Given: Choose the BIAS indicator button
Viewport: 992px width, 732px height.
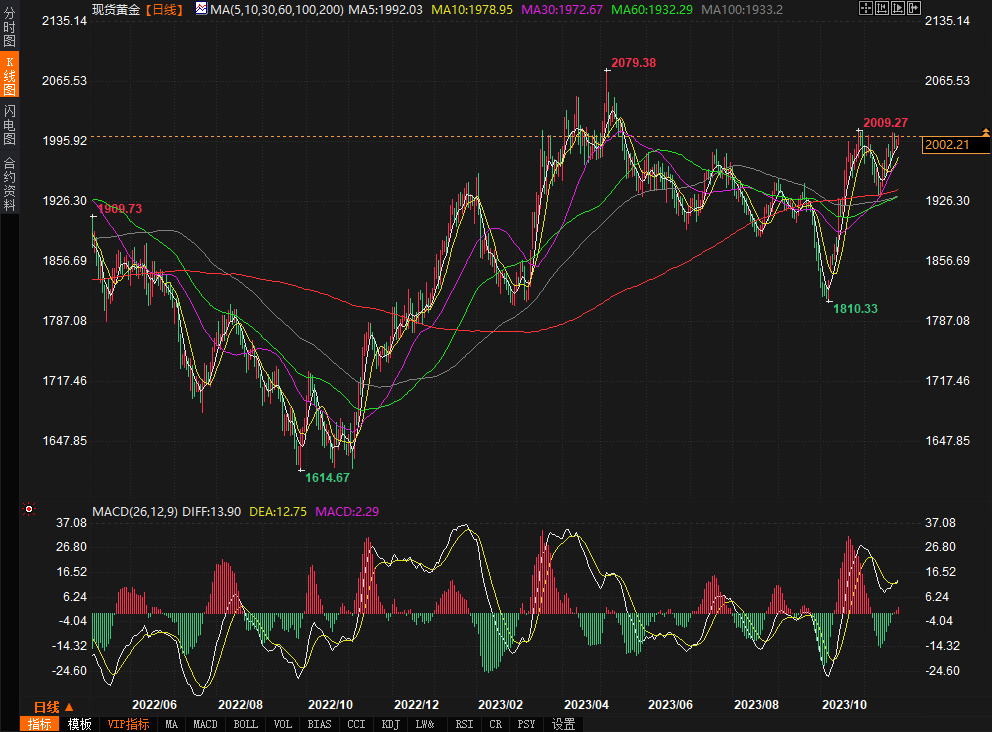Looking at the screenshot, I should 319,724.
